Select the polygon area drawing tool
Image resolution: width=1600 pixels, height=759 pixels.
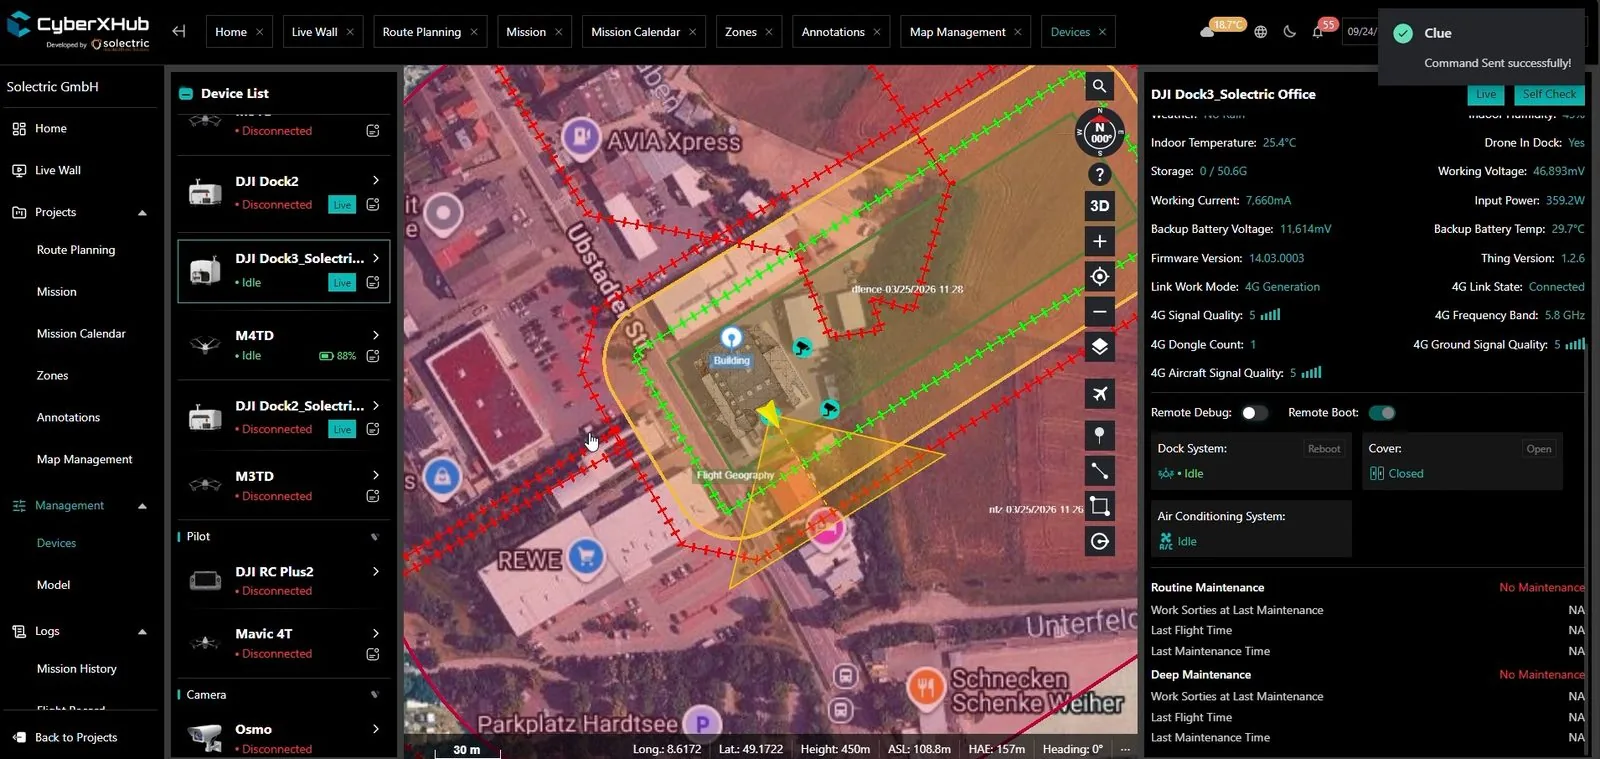coord(1099,506)
